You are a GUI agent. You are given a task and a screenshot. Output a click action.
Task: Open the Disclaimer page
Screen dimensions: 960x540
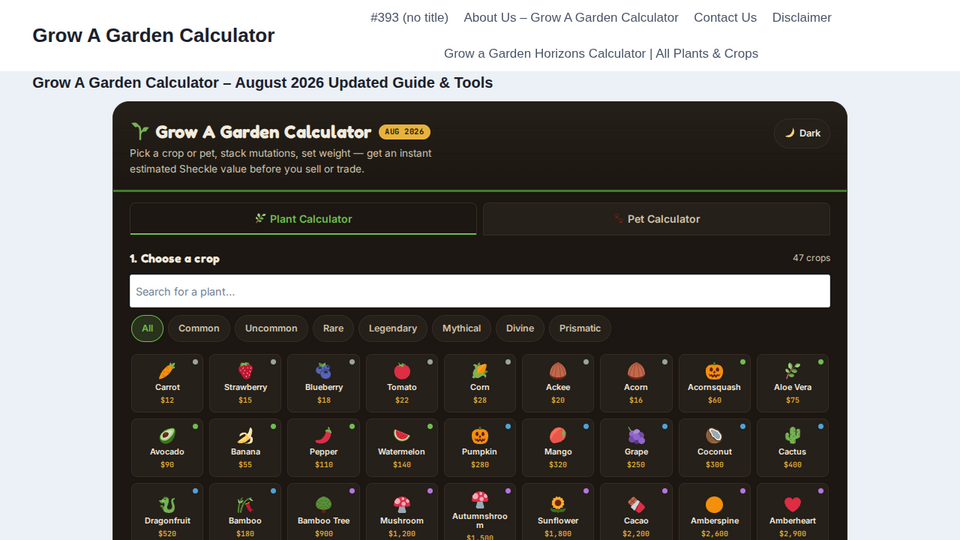[x=801, y=18]
